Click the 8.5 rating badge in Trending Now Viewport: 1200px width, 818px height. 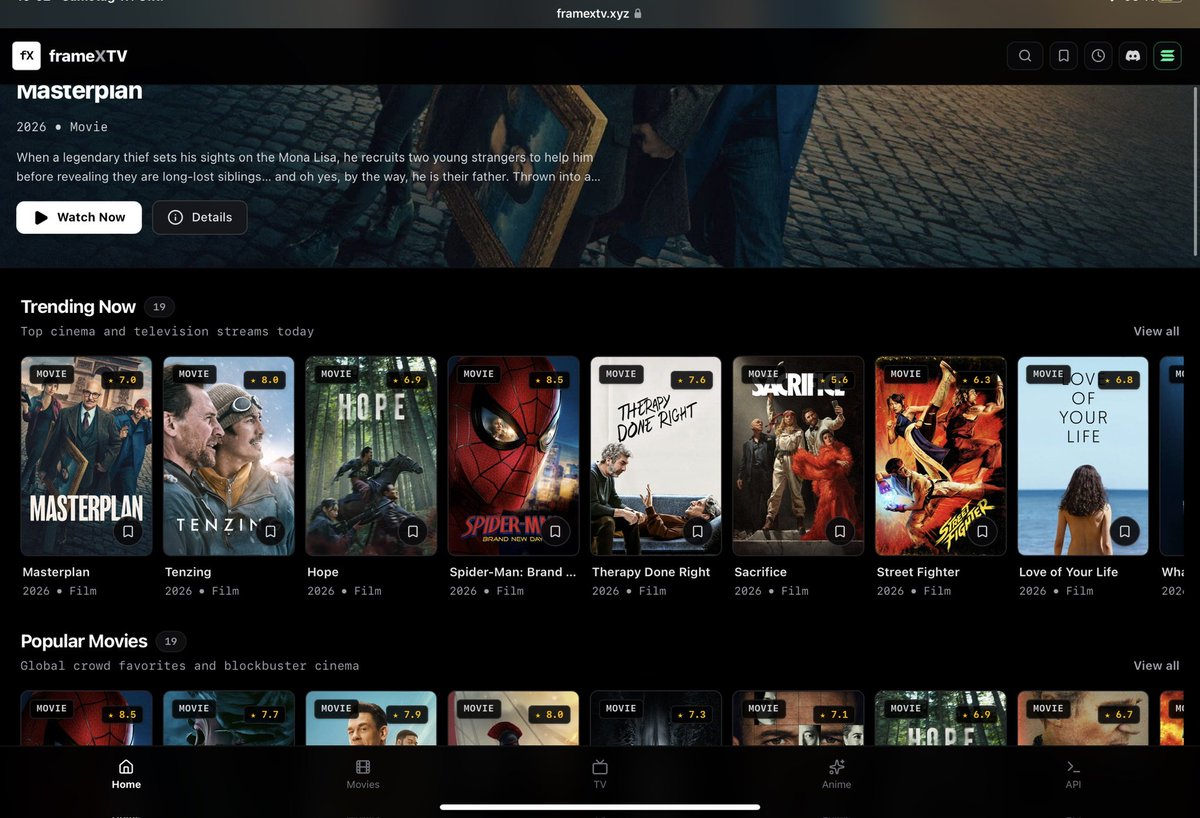550,380
